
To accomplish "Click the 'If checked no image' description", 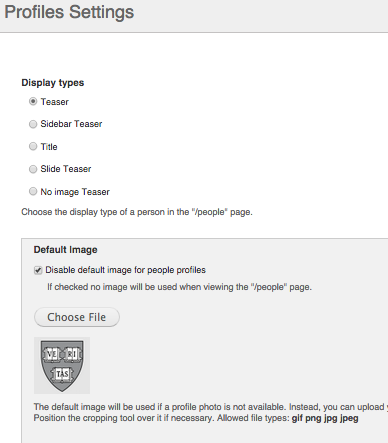I will tap(179, 287).
